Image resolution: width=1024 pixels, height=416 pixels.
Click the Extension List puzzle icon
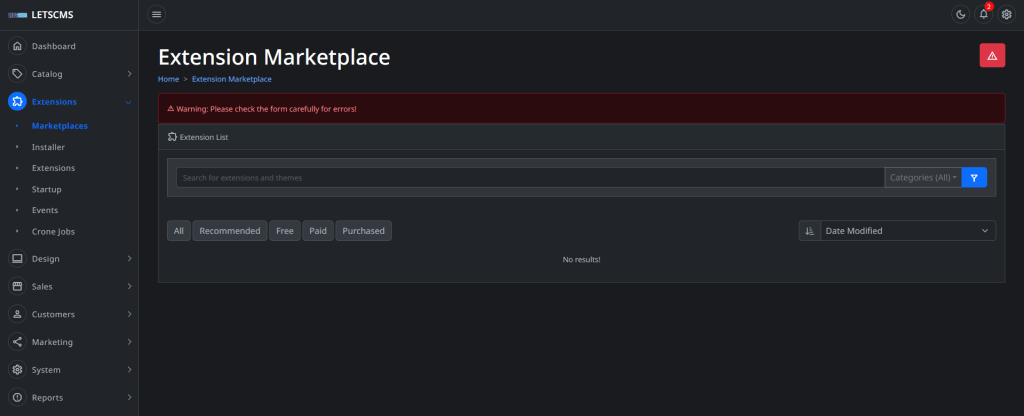(172, 137)
